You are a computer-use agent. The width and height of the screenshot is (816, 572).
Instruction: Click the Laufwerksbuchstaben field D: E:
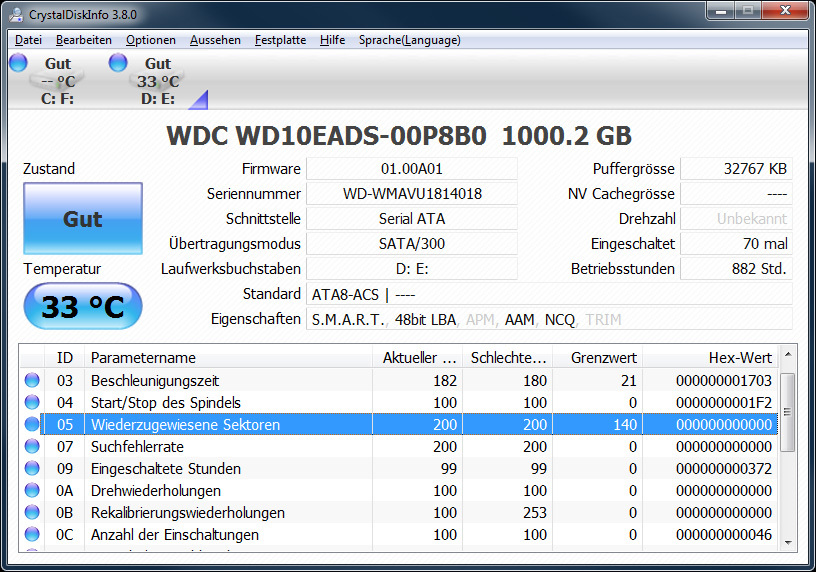click(x=412, y=269)
